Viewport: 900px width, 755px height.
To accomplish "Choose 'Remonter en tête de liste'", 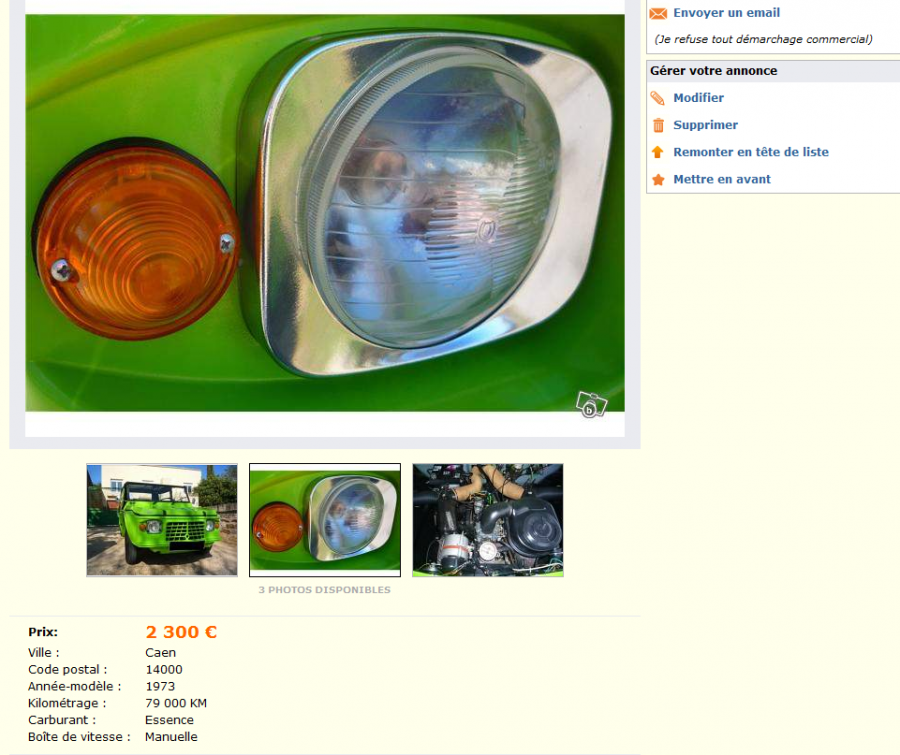I will coord(751,152).
